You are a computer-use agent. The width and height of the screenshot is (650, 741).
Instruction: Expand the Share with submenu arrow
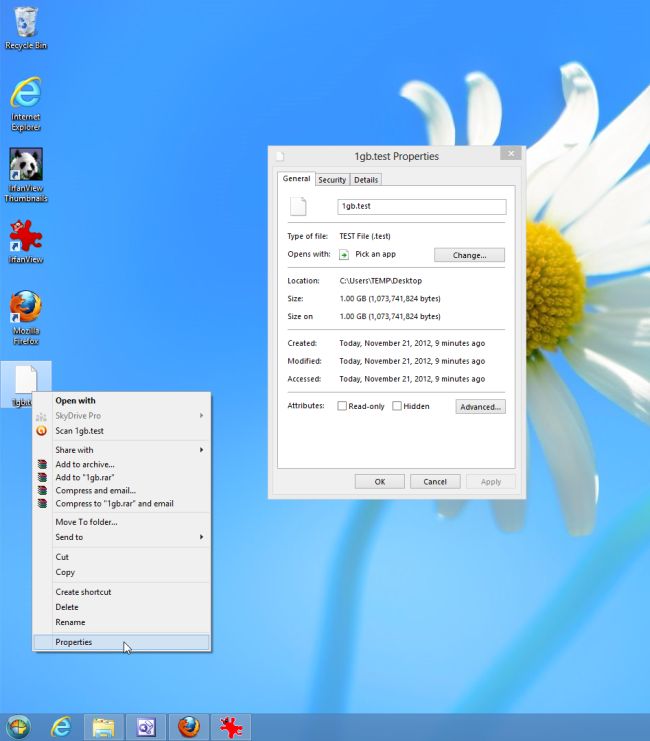point(201,449)
